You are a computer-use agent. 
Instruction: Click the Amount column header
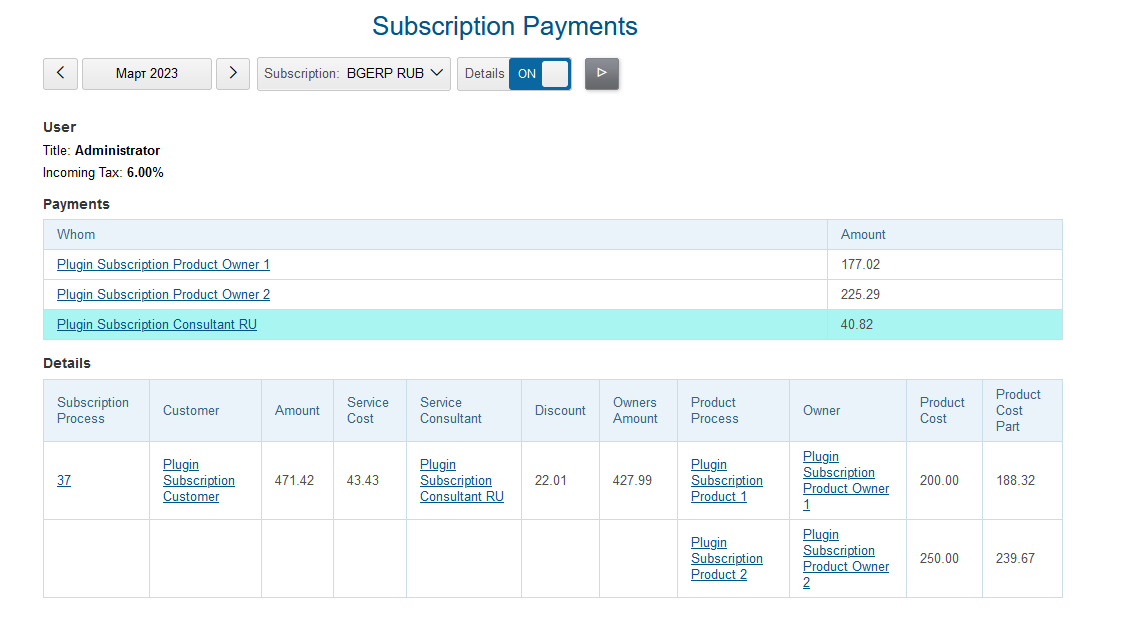click(861, 234)
